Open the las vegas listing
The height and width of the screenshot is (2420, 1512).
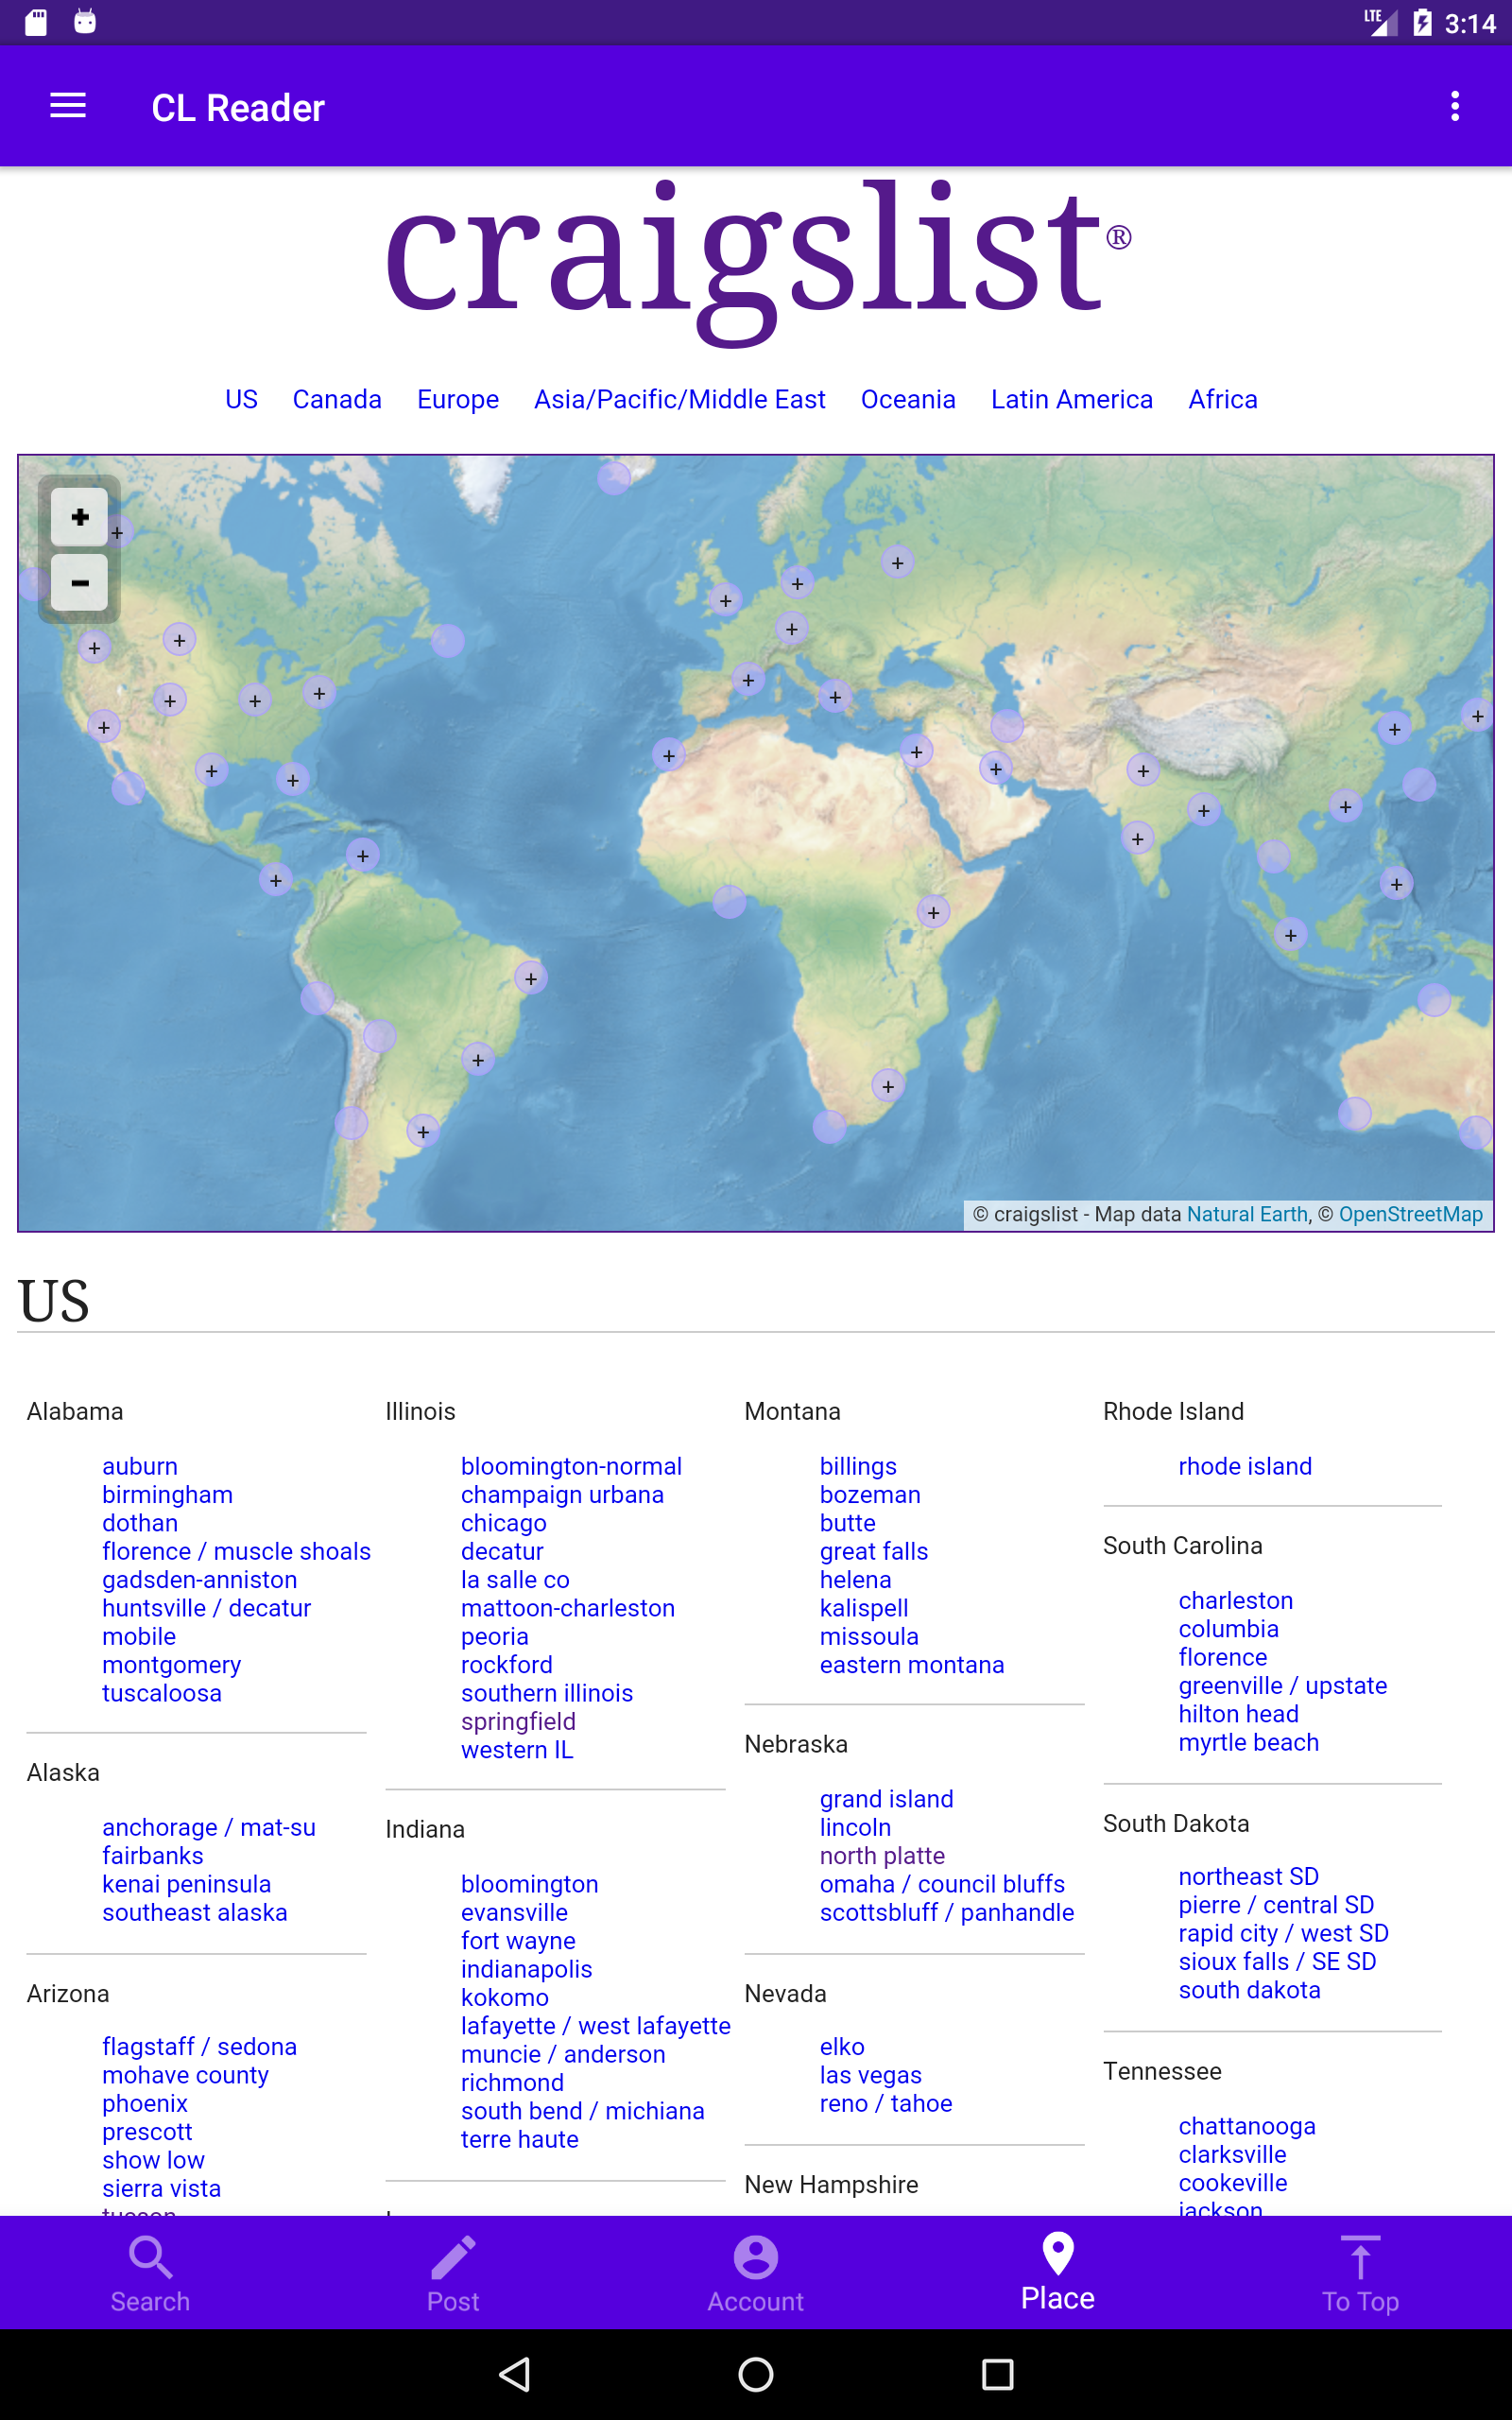point(871,2075)
